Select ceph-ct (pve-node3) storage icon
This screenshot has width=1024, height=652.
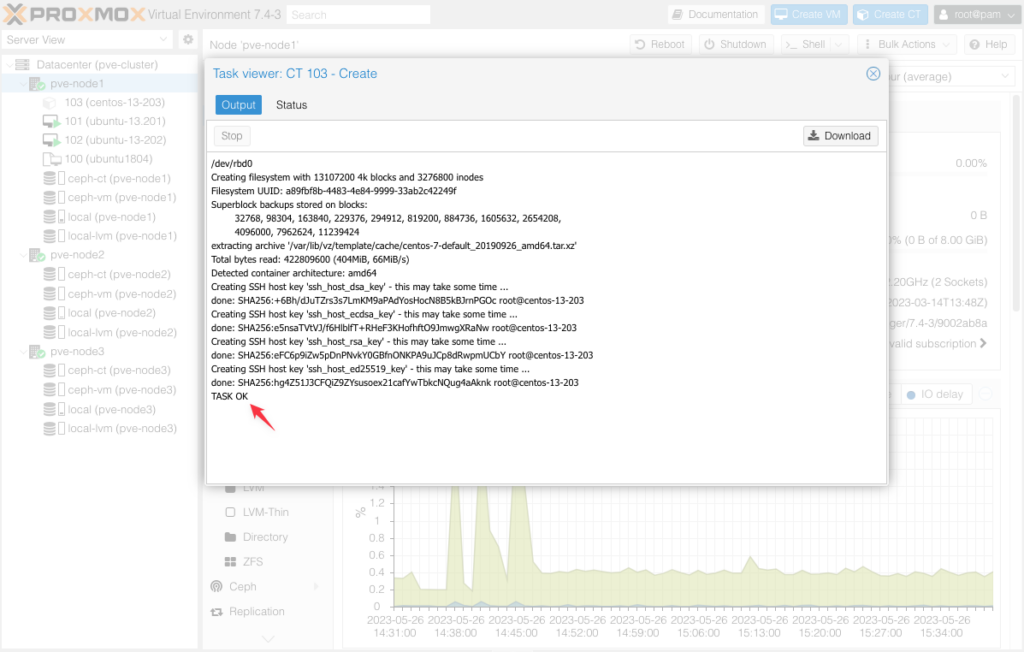54,370
